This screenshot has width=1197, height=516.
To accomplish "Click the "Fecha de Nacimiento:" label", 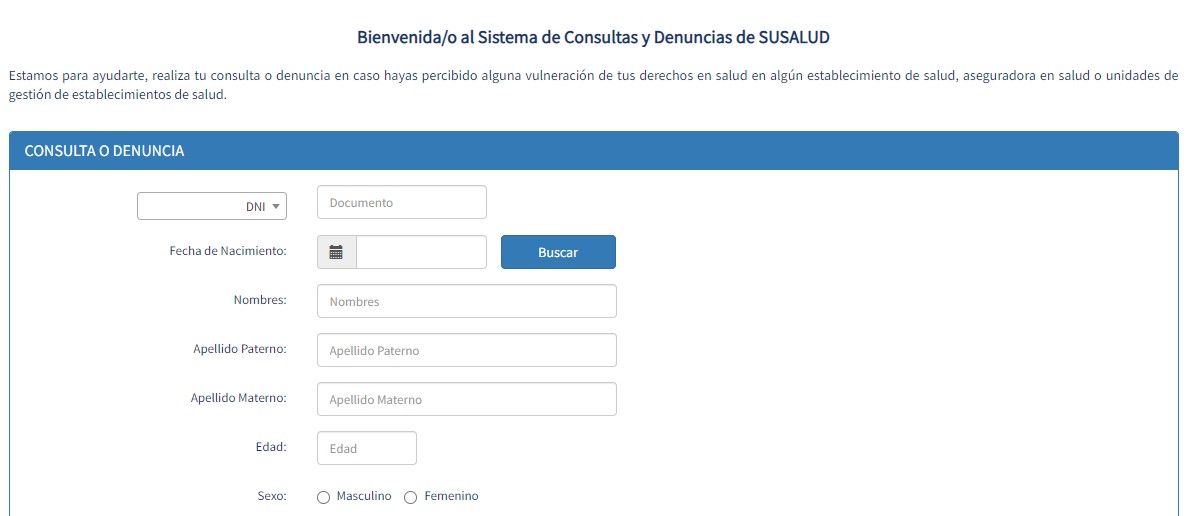I will tap(228, 251).
